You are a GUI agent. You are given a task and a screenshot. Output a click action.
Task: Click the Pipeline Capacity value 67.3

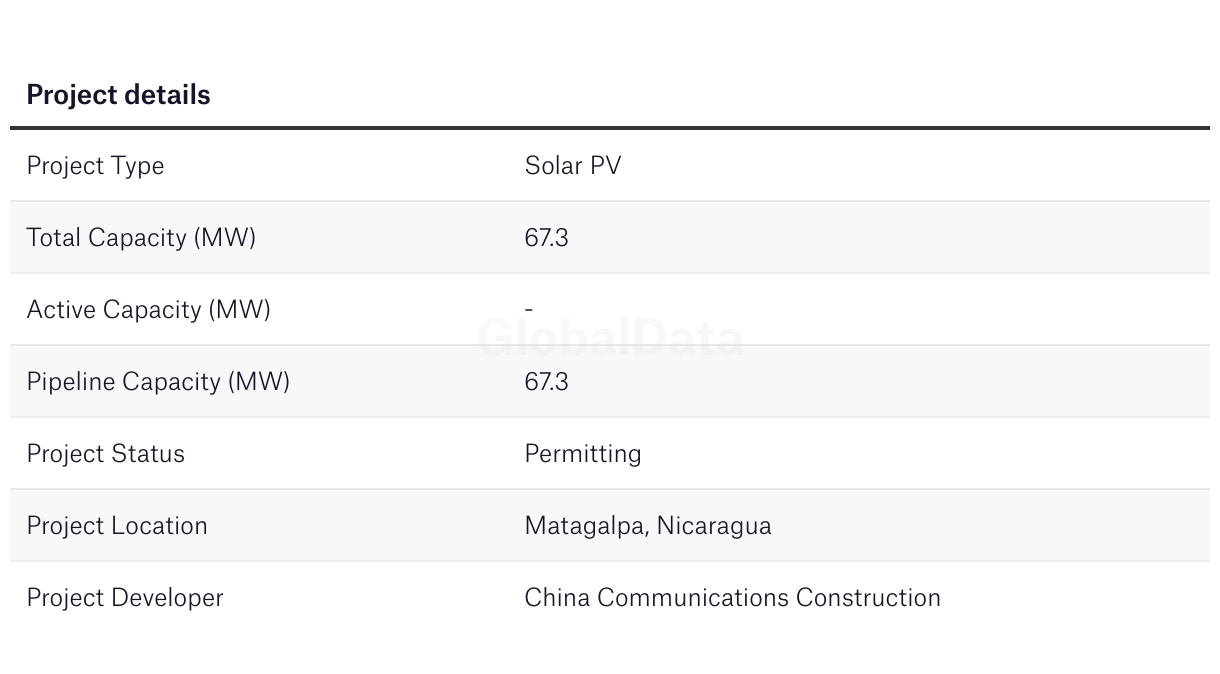(546, 382)
